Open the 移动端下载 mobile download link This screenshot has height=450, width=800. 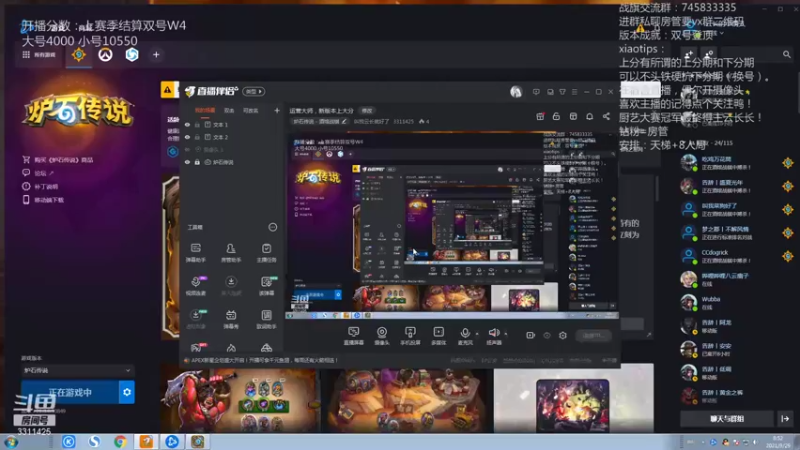click(x=43, y=199)
